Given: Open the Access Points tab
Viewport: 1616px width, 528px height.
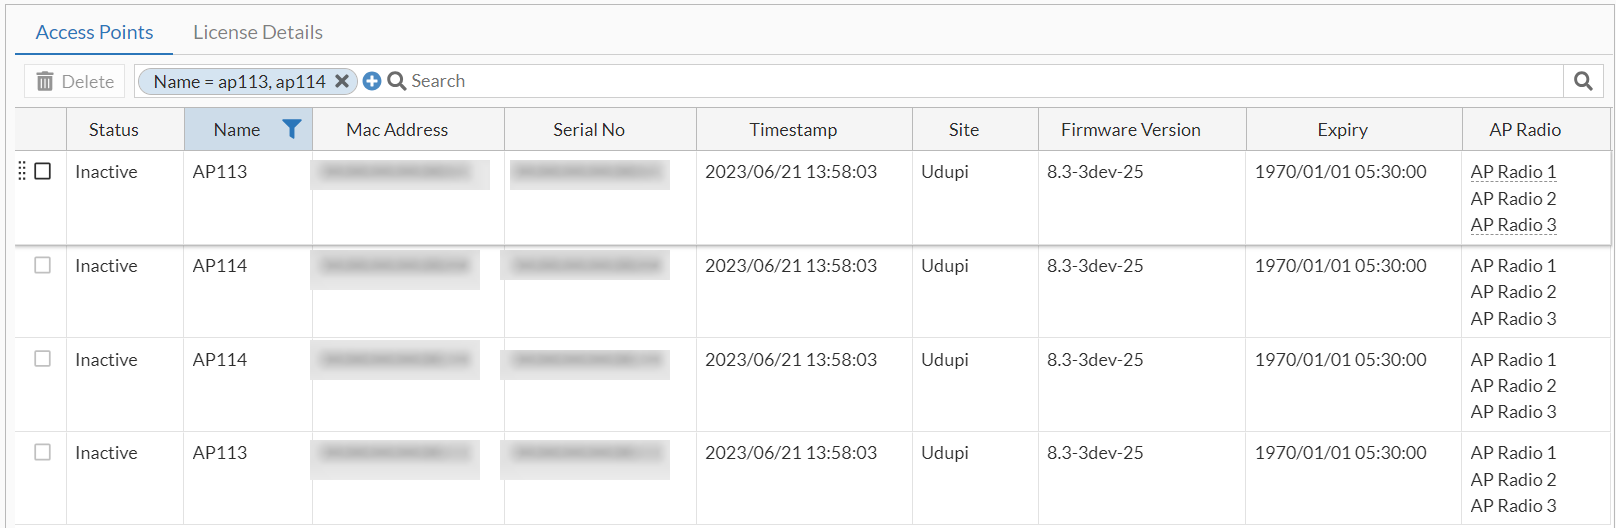Looking at the screenshot, I should point(94,32).
